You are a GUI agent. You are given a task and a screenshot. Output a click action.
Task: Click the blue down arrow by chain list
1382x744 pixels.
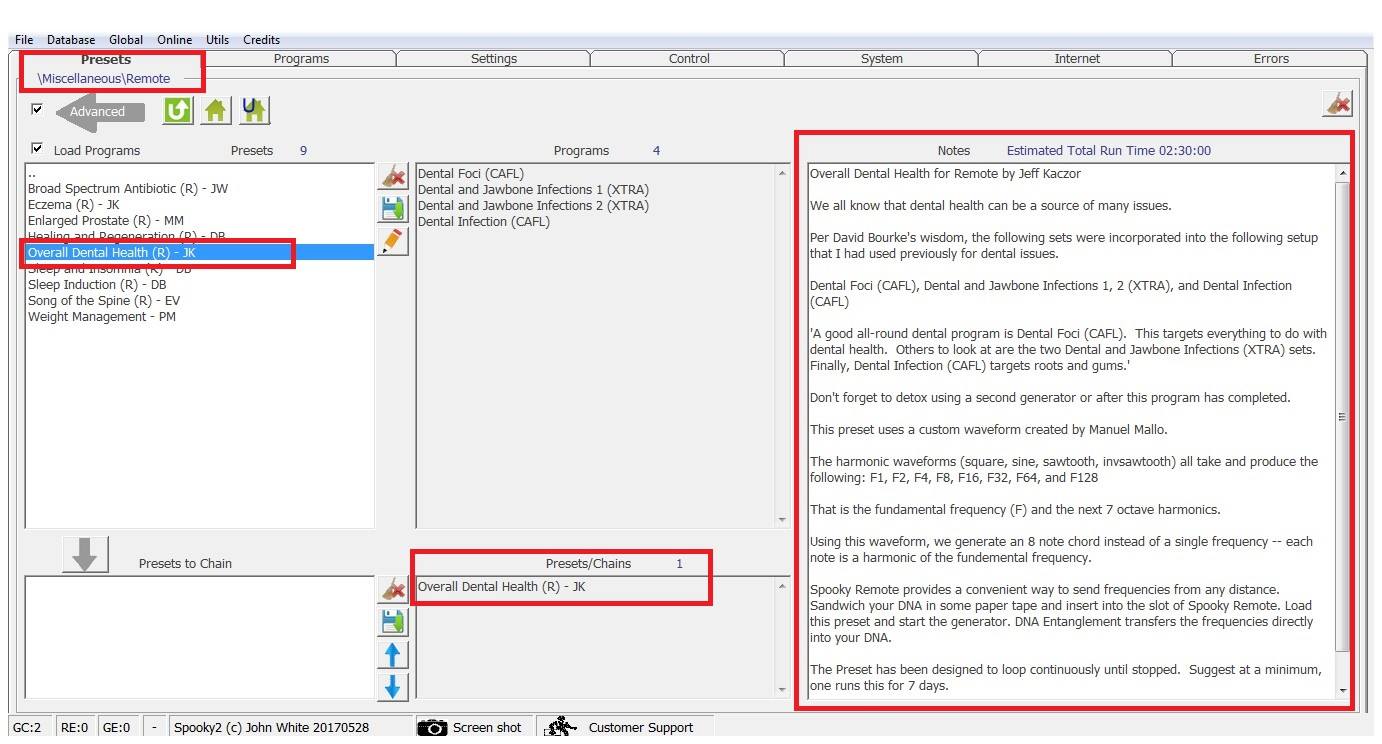(x=393, y=686)
